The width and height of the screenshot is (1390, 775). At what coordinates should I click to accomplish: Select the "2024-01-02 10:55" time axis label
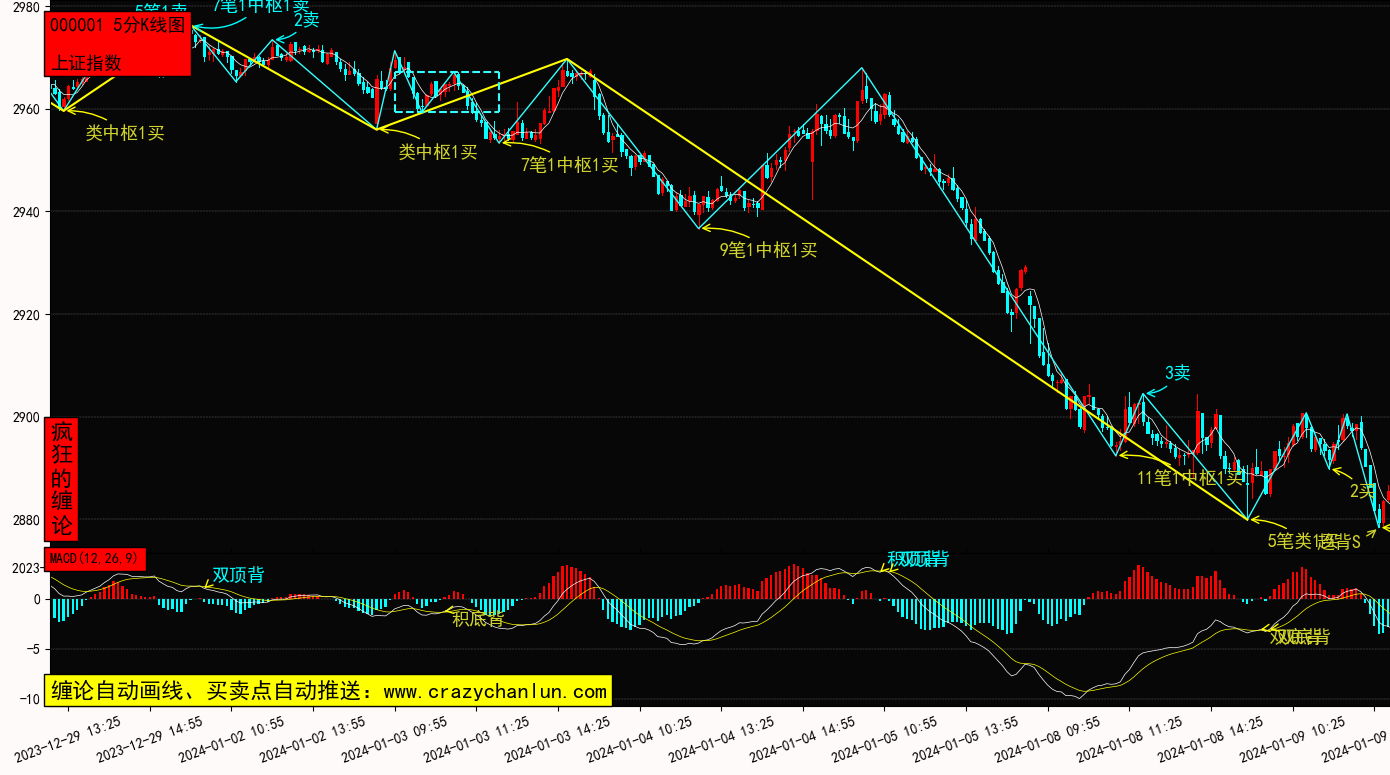pyautogui.click(x=233, y=740)
